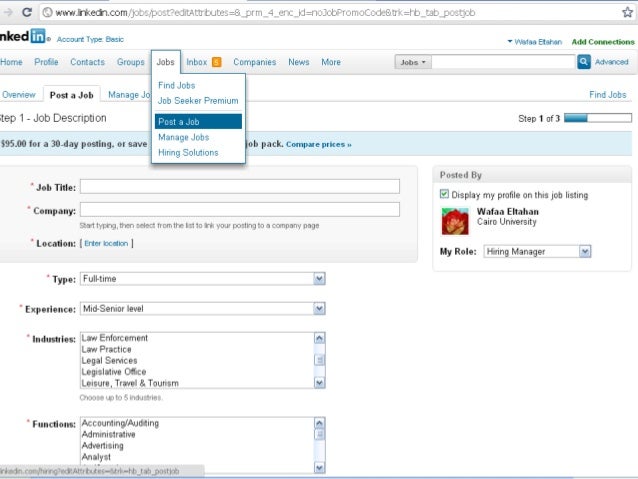The height and width of the screenshot is (479, 638).
Task: Choose Post a Job in dropdown menu
Action: pos(198,122)
